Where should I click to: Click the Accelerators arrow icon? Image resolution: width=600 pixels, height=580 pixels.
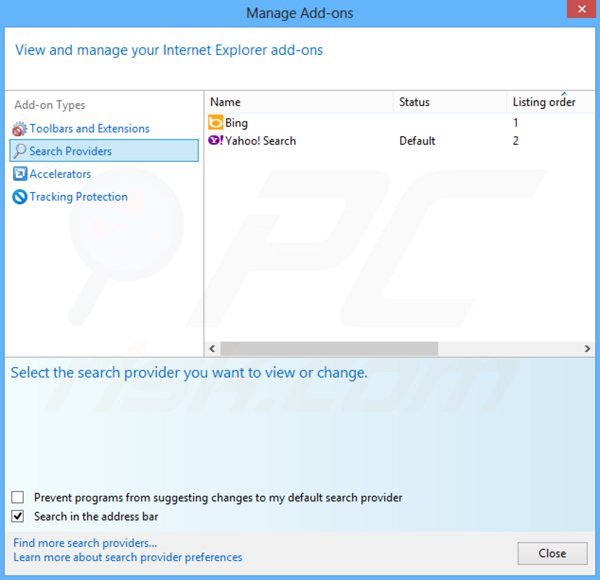click(x=20, y=174)
